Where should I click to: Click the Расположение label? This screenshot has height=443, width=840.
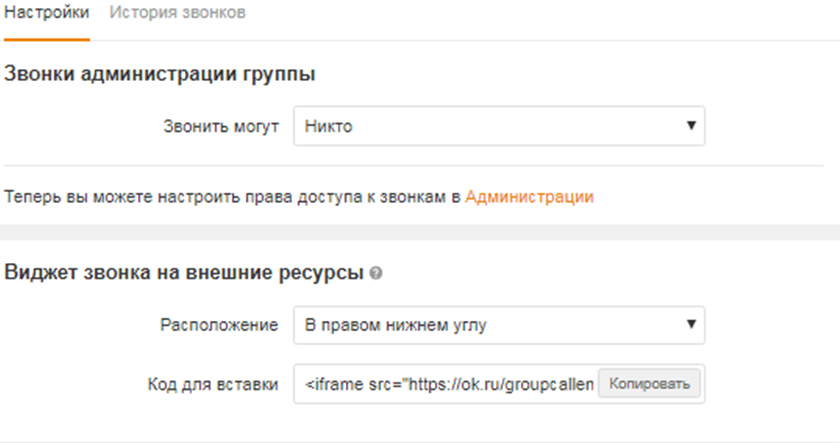pyautogui.click(x=219, y=325)
